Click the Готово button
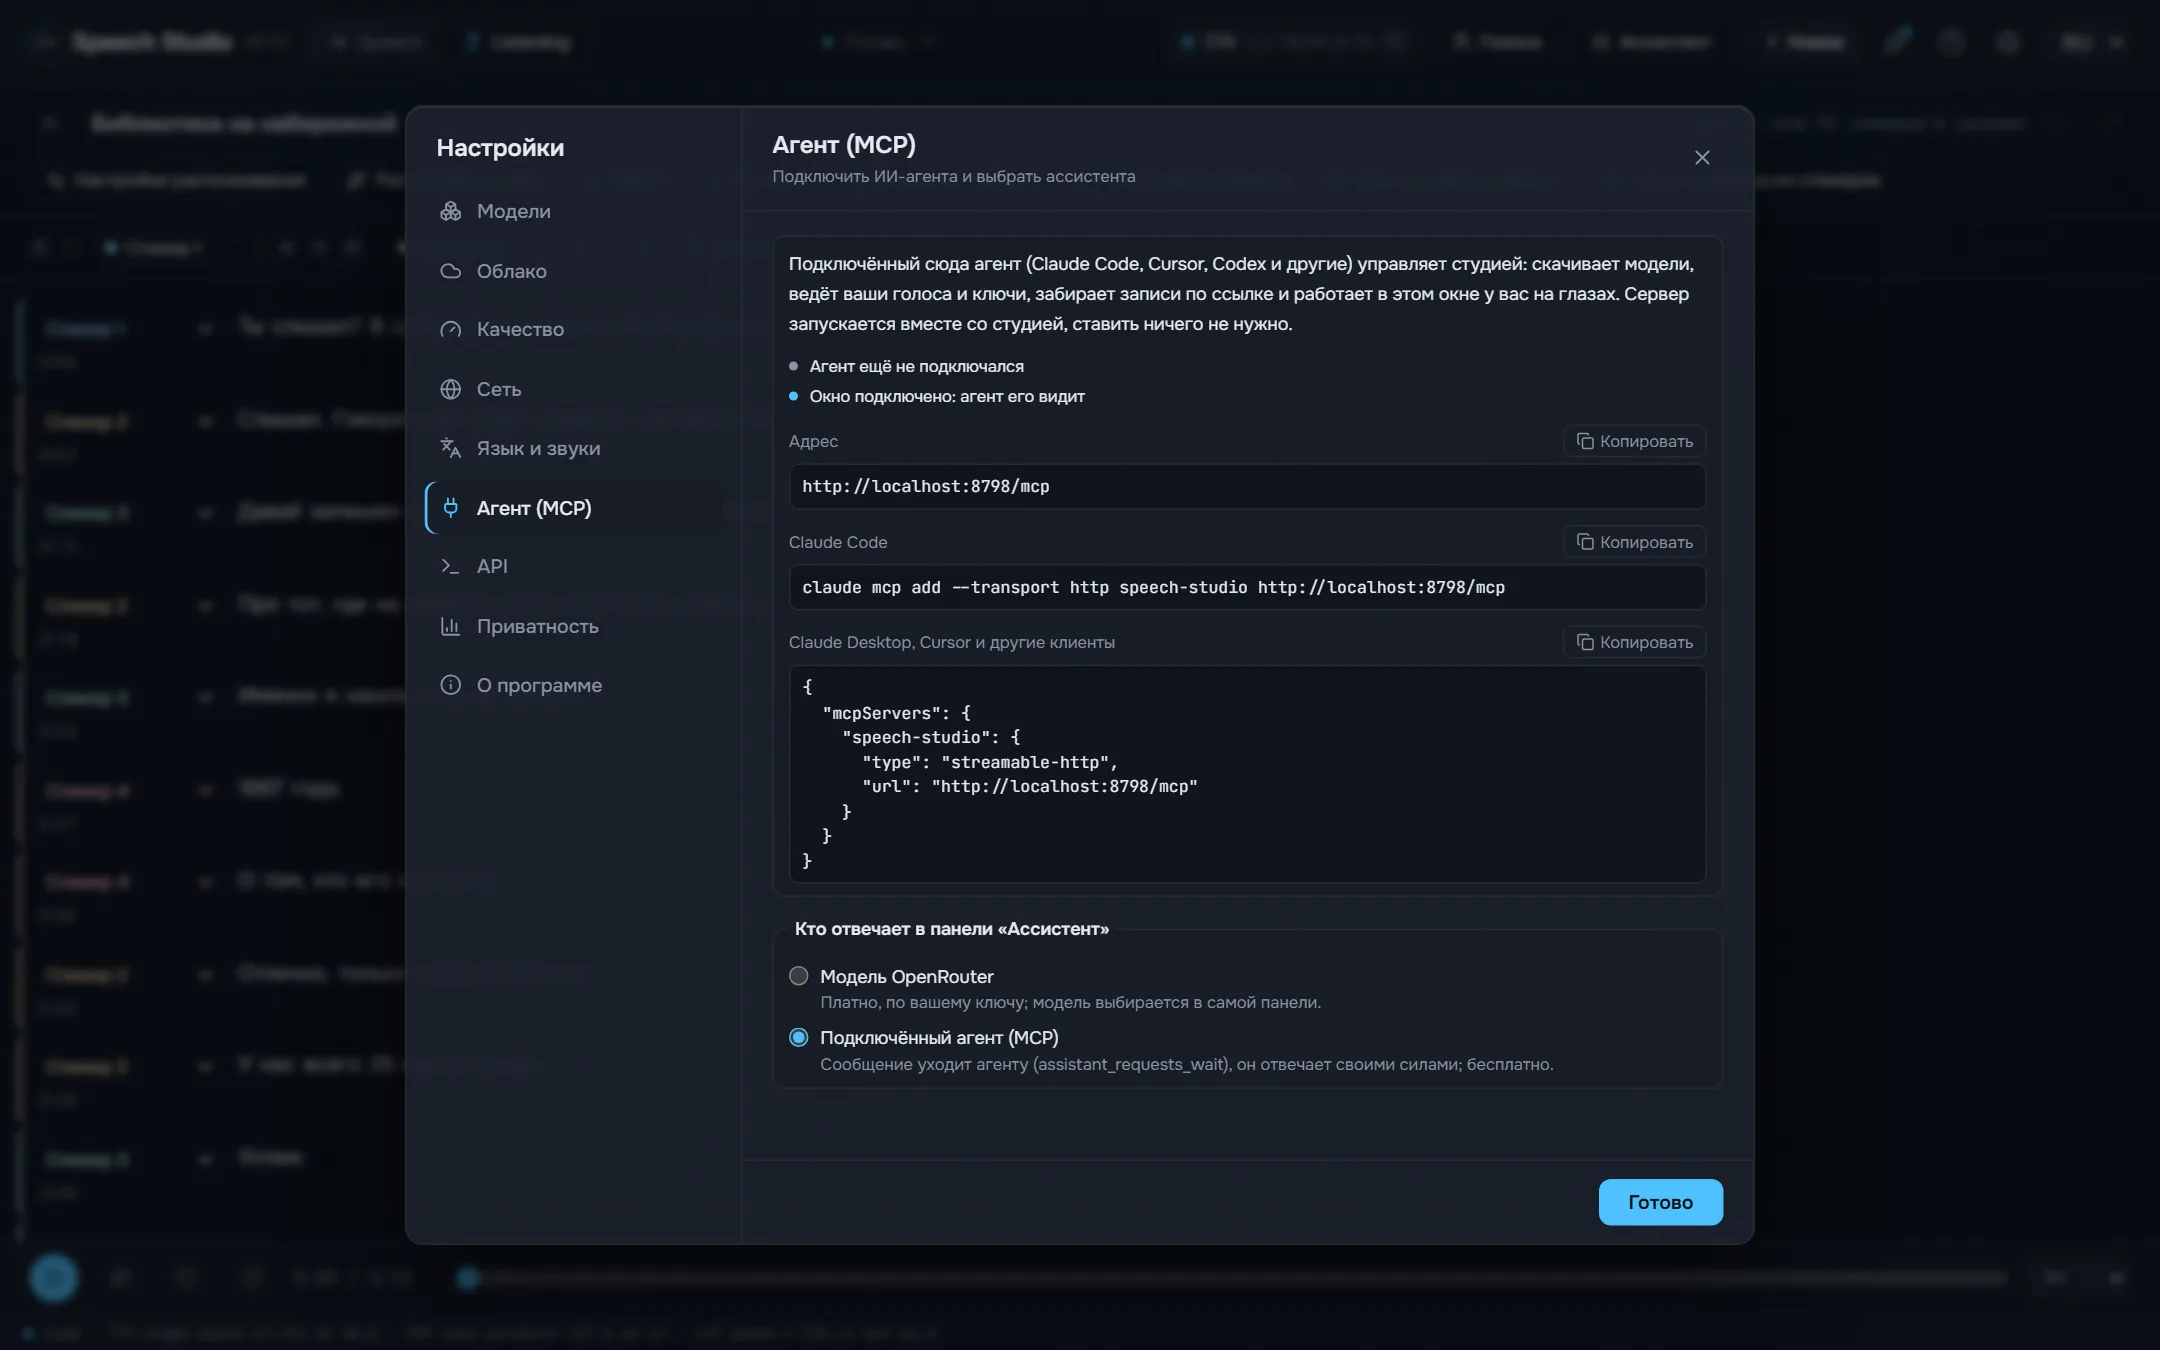Image resolution: width=2160 pixels, height=1350 pixels. point(1660,1202)
